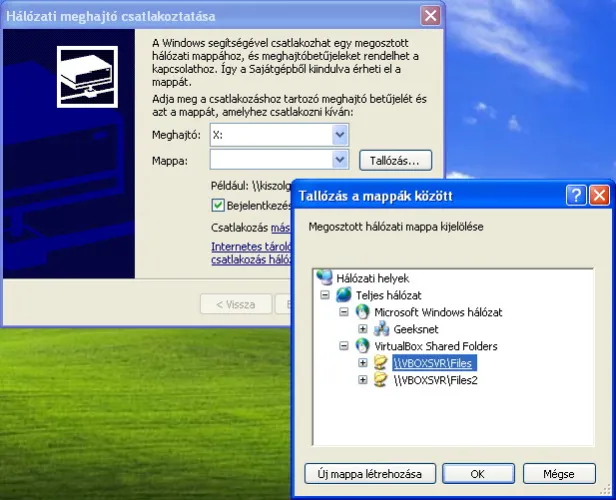Click the Teljes hálózat globe icon
This screenshot has height=500, width=616.
pos(344,295)
